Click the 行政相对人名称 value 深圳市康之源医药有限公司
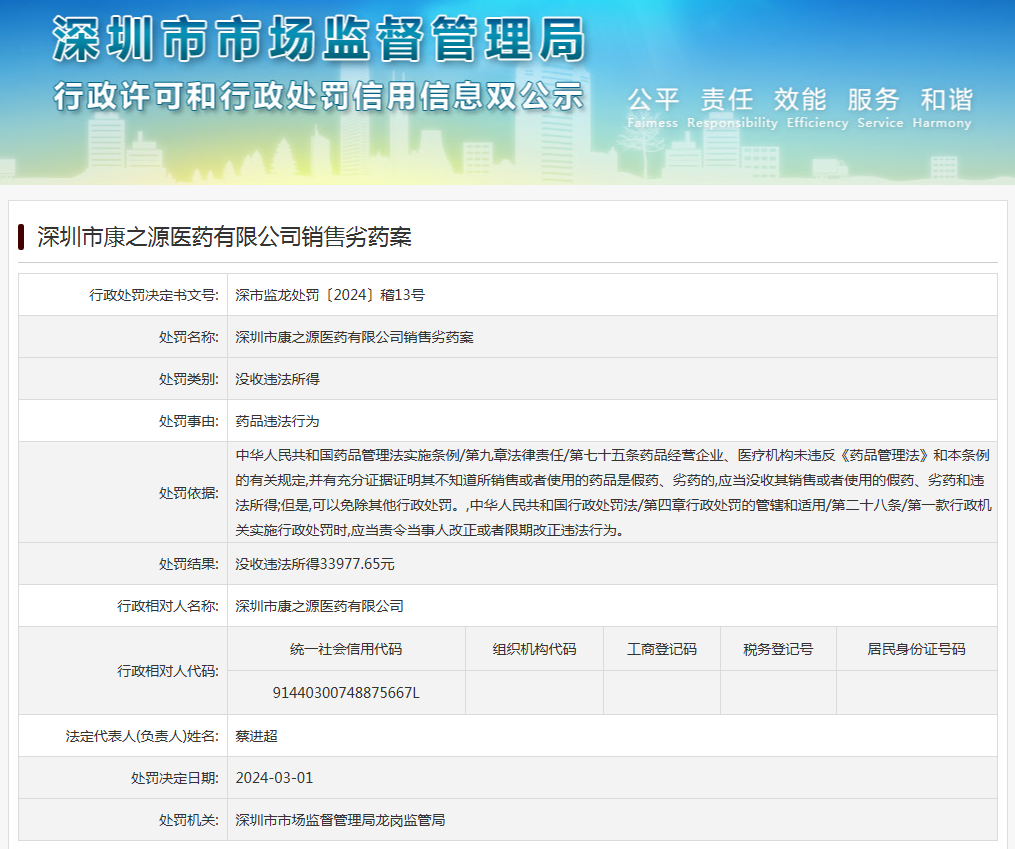 click(x=320, y=606)
